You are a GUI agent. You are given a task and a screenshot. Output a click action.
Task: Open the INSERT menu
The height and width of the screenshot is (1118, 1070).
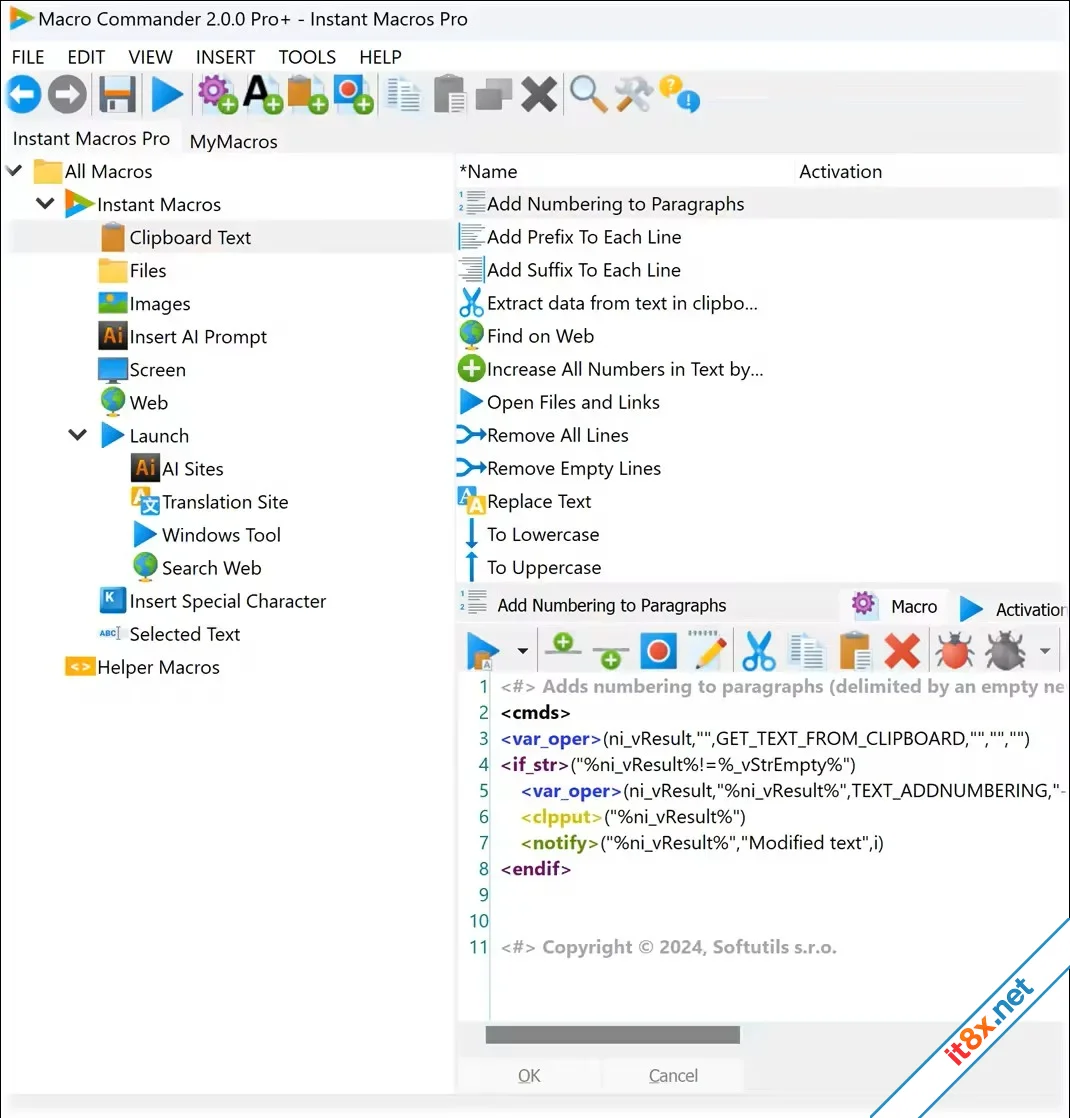point(225,57)
